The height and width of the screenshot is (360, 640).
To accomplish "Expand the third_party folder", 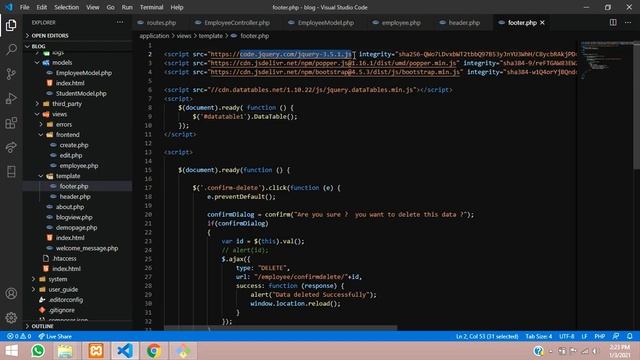I will coord(67,104).
